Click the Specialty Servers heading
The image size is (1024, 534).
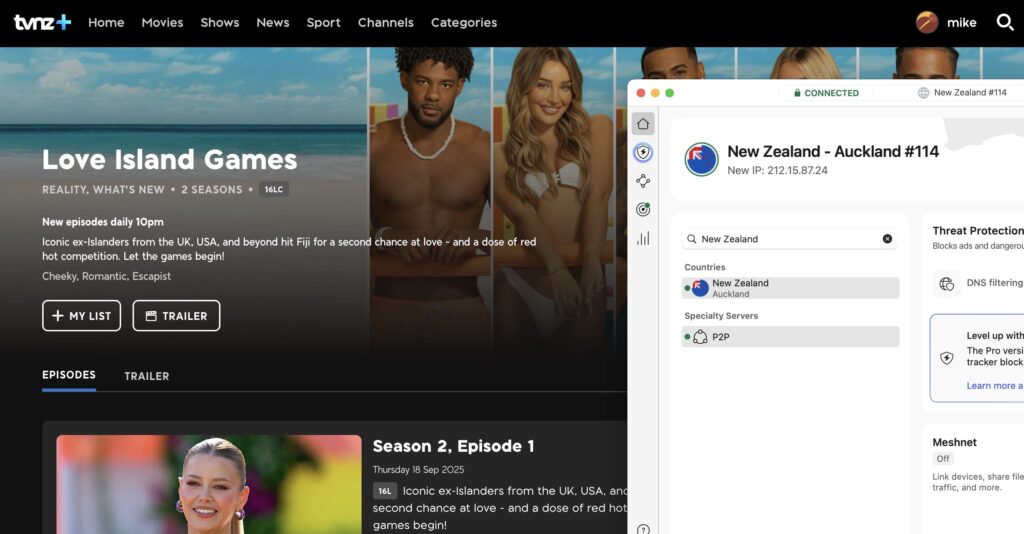(x=721, y=315)
